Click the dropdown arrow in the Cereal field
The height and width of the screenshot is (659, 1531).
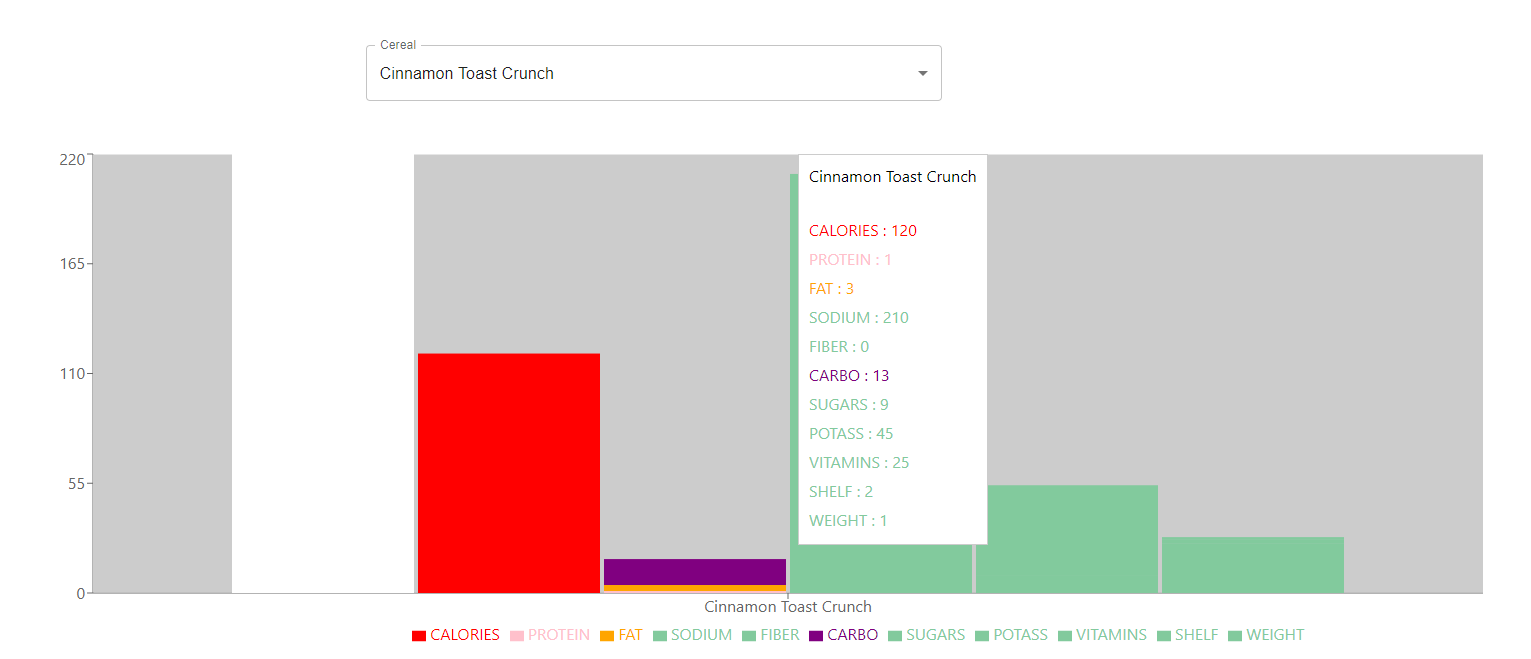[922, 73]
